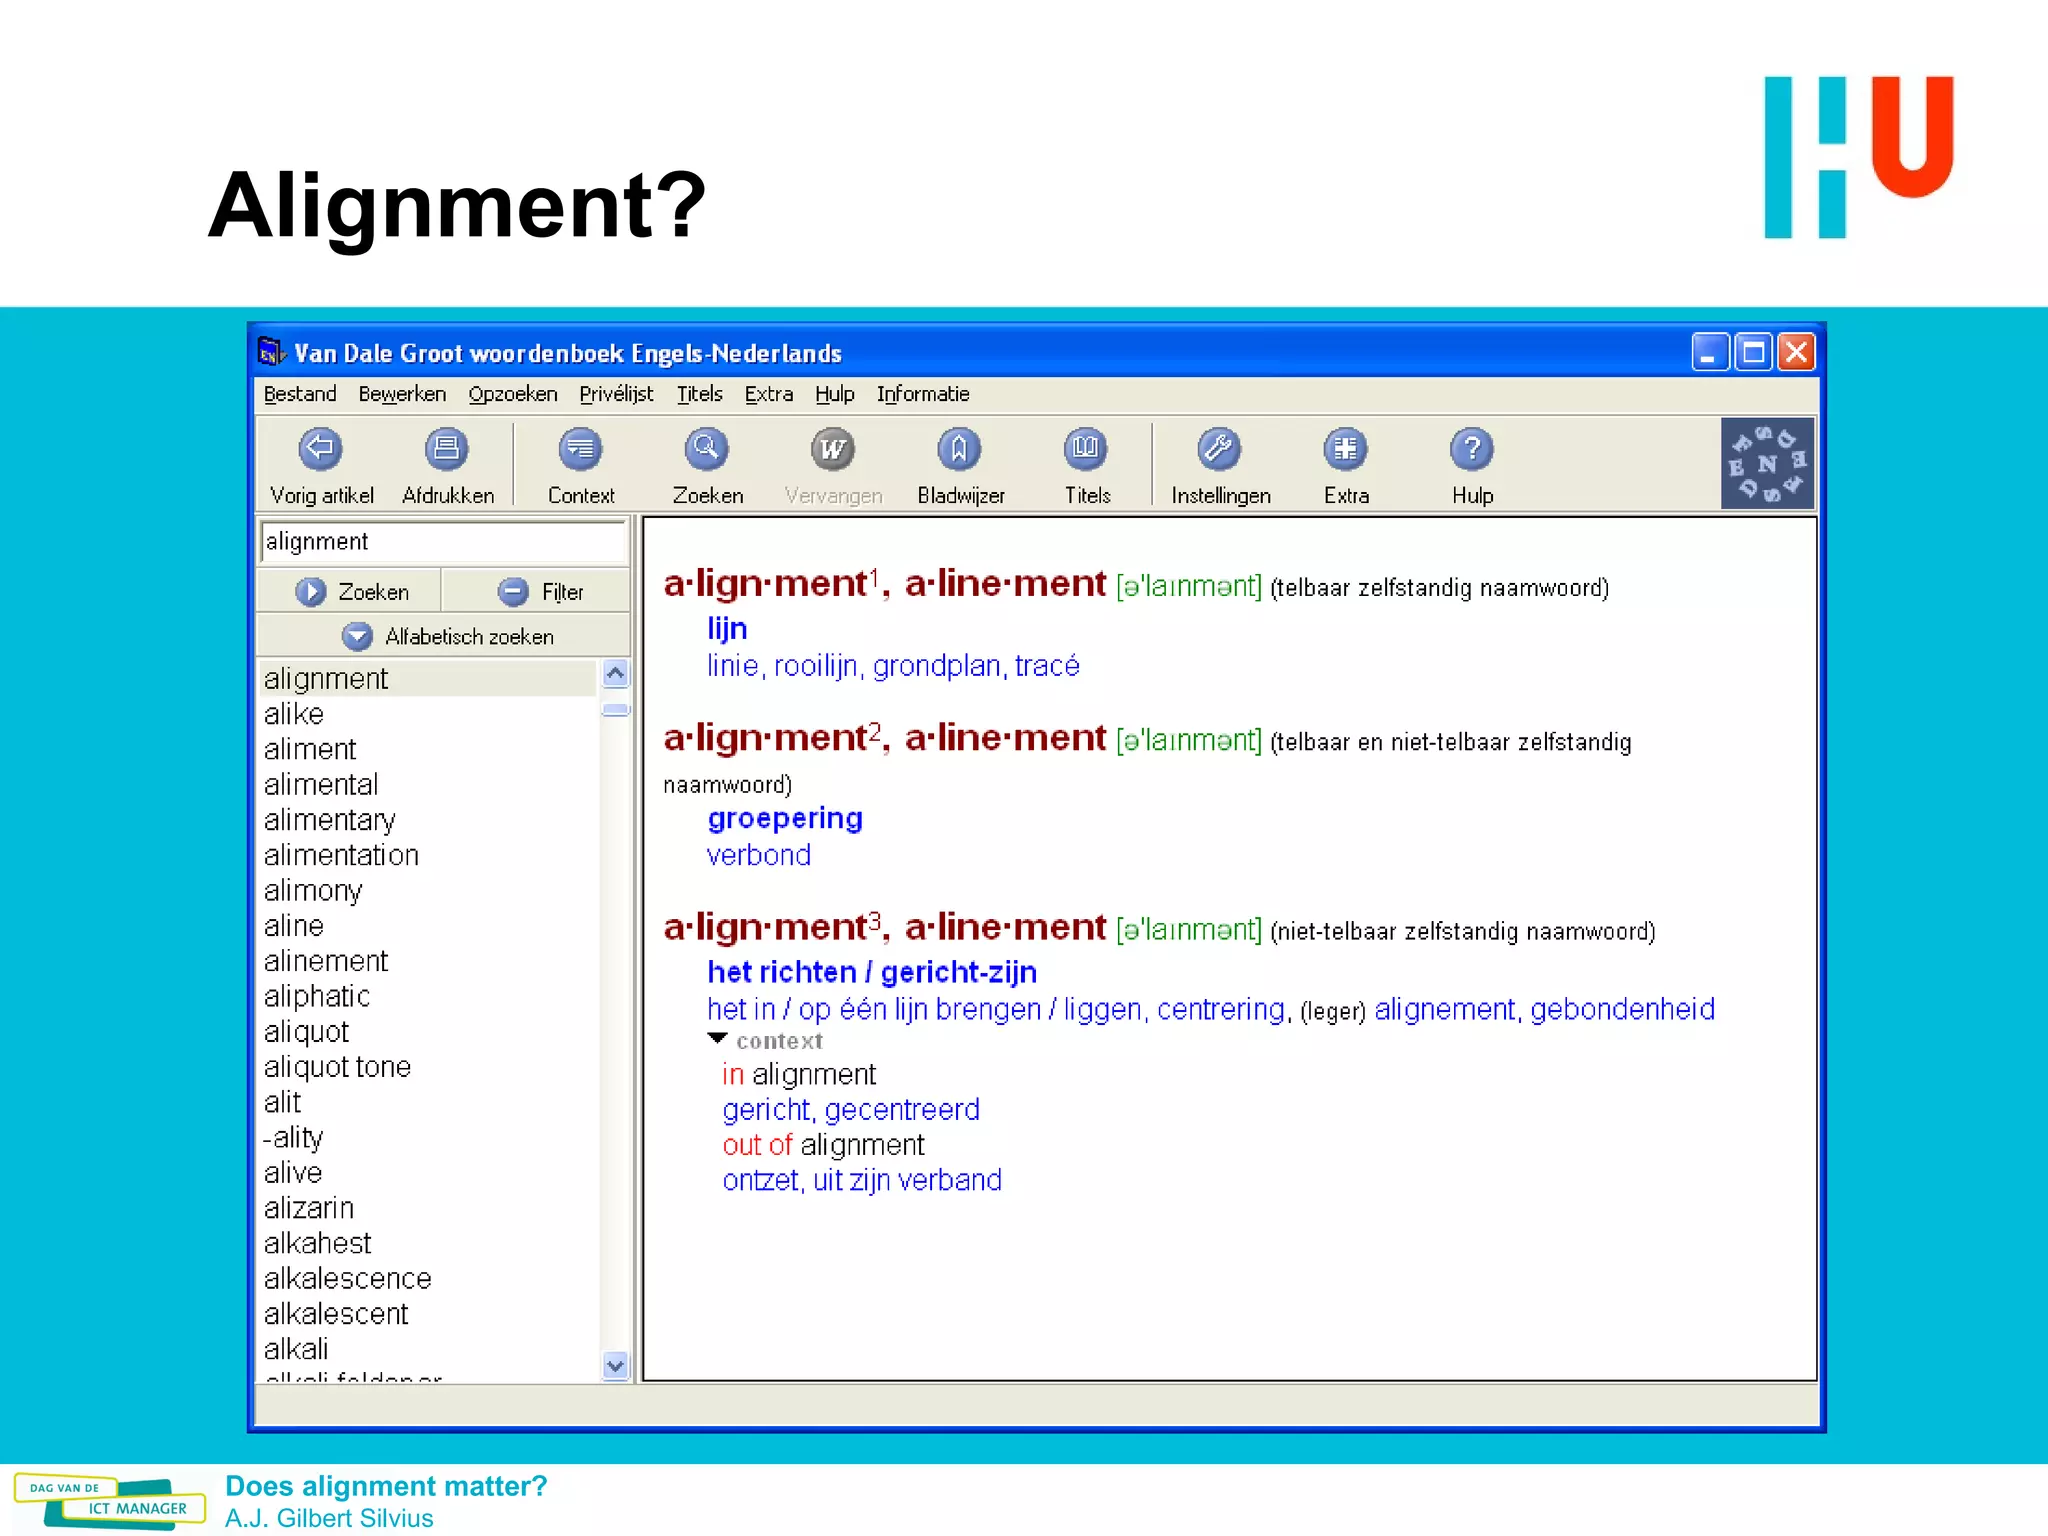The height and width of the screenshot is (1536, 2048).
Task: Open the Context toolbar icon
Action: (x=580, y=449)
